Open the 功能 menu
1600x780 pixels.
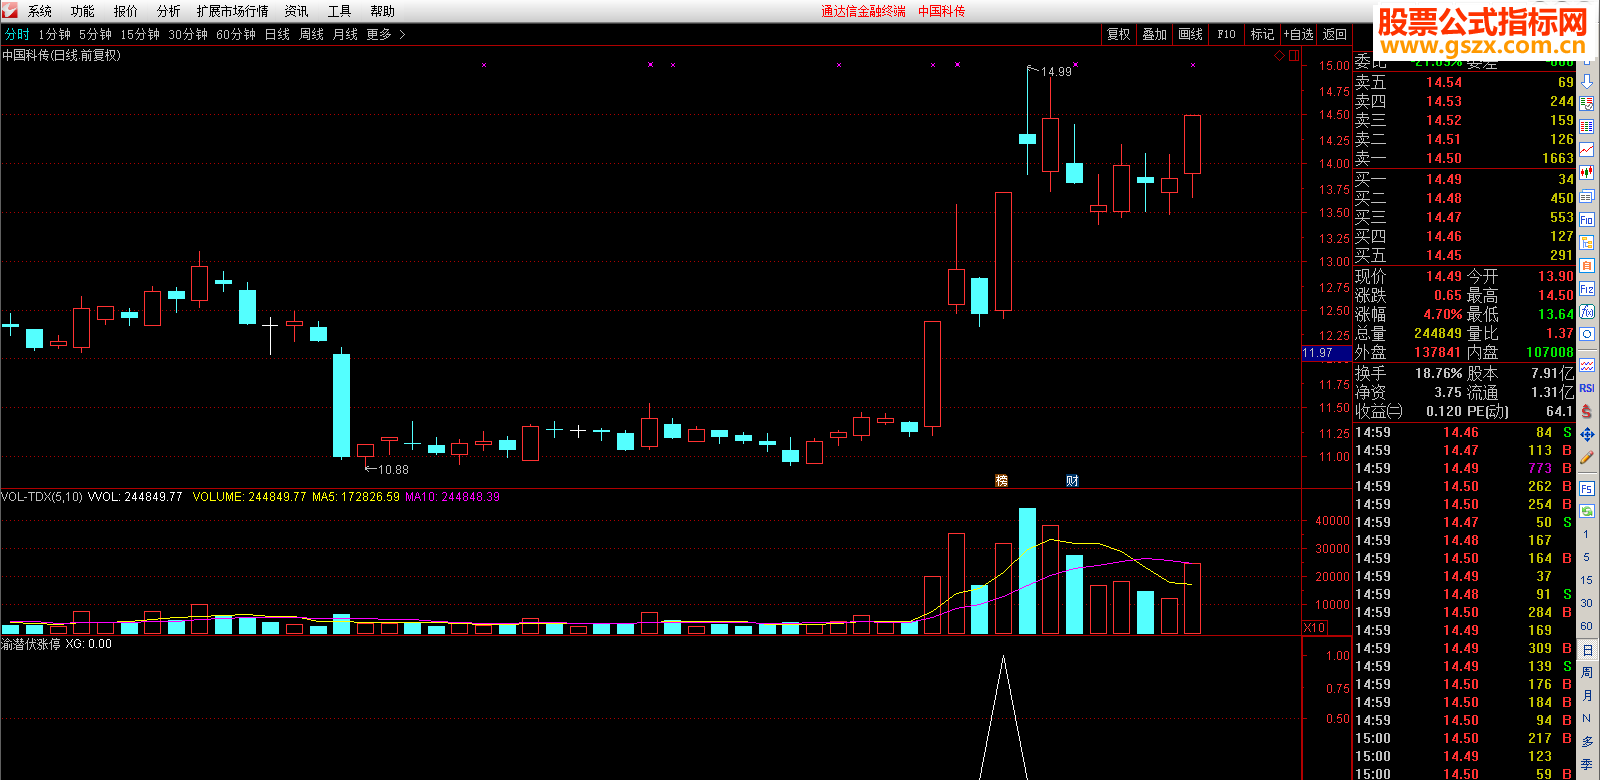tap(83, 11)
